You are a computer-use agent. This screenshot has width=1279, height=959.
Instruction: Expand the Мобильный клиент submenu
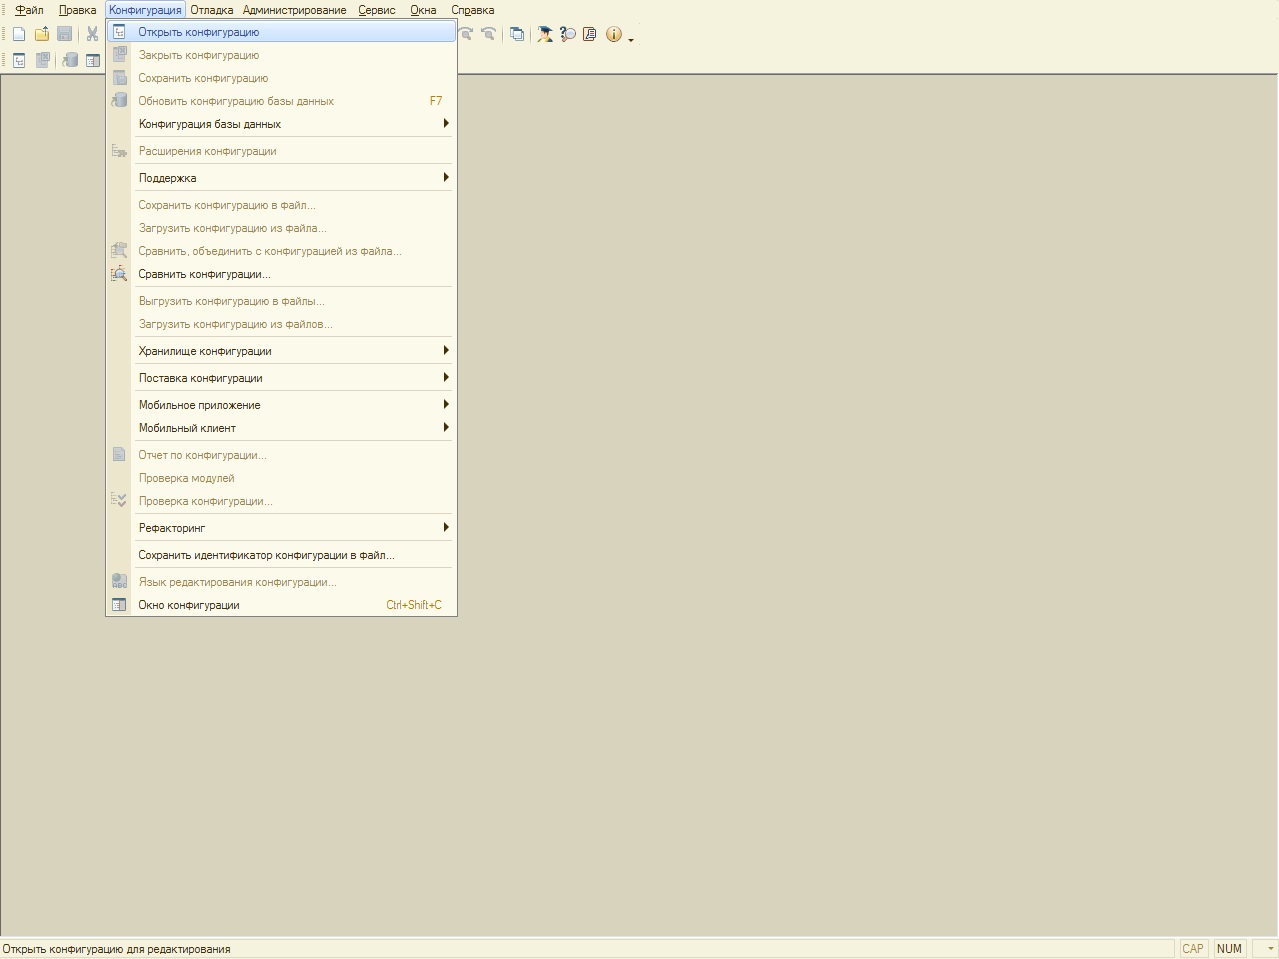[281, 428]
